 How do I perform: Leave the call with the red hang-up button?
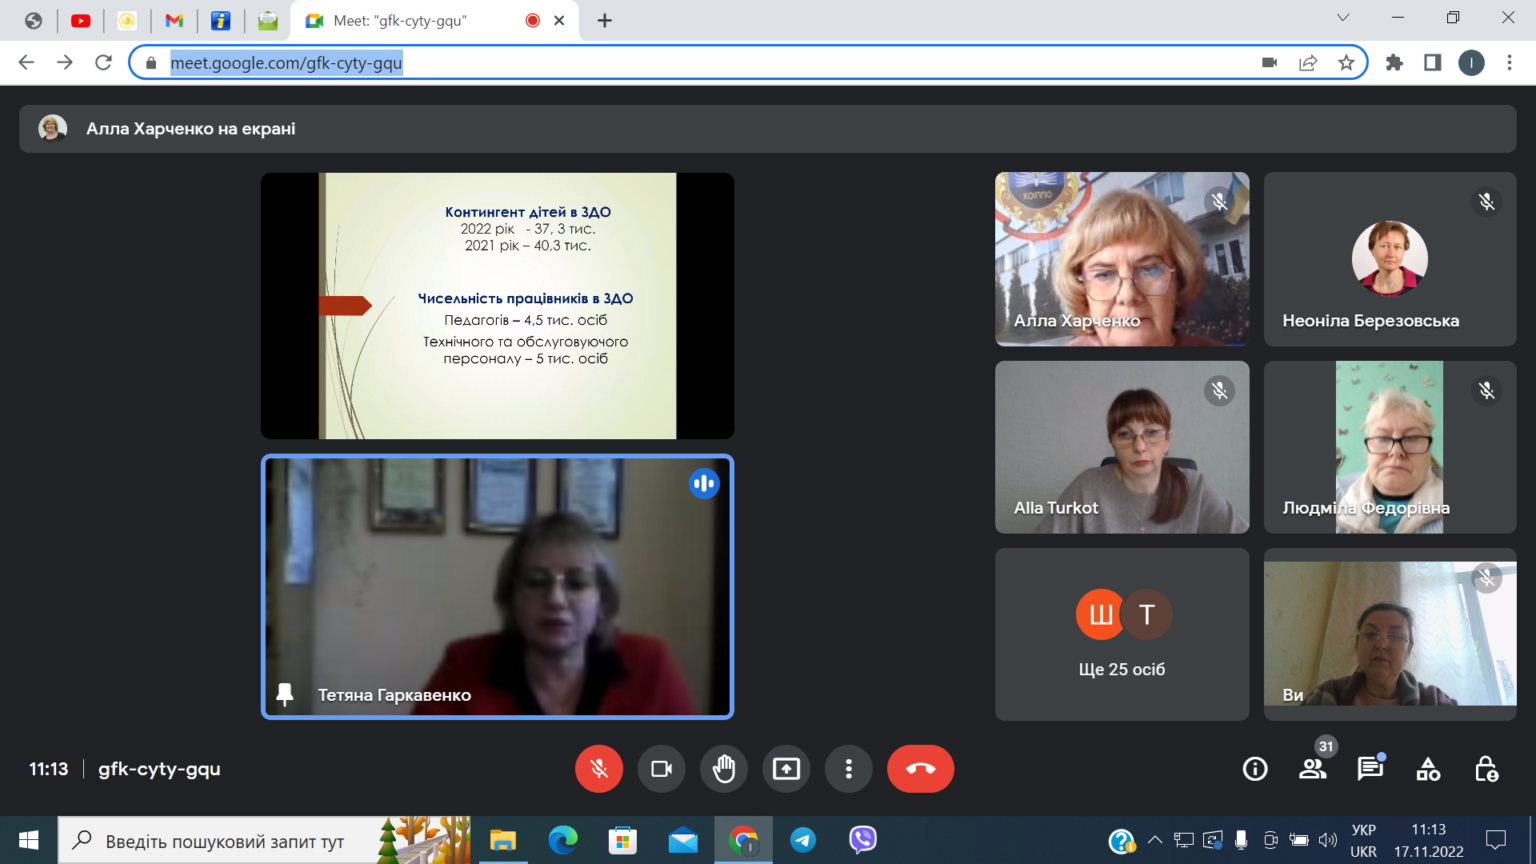pyautogui.click(x=920, y=769)
